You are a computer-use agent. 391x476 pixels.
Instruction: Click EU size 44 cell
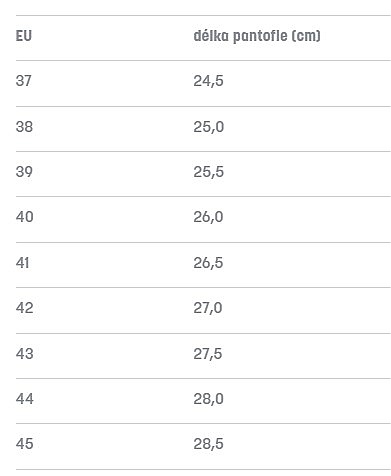(25, 399)
